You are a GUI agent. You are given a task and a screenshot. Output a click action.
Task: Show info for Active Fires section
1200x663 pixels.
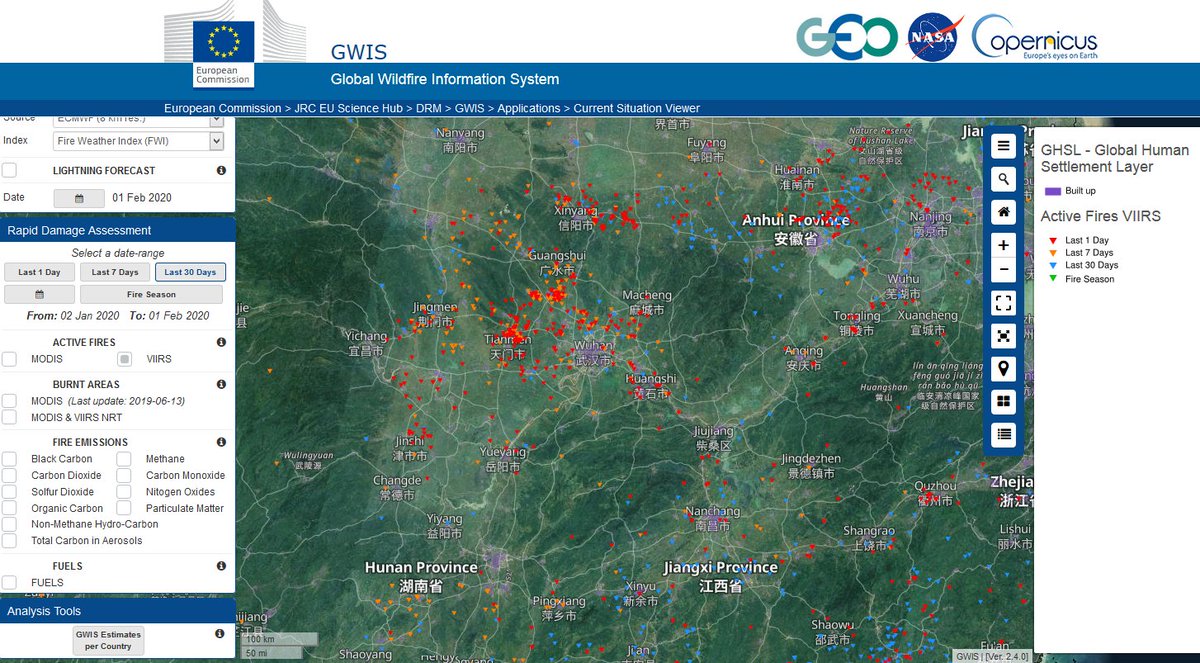(221, 342)
